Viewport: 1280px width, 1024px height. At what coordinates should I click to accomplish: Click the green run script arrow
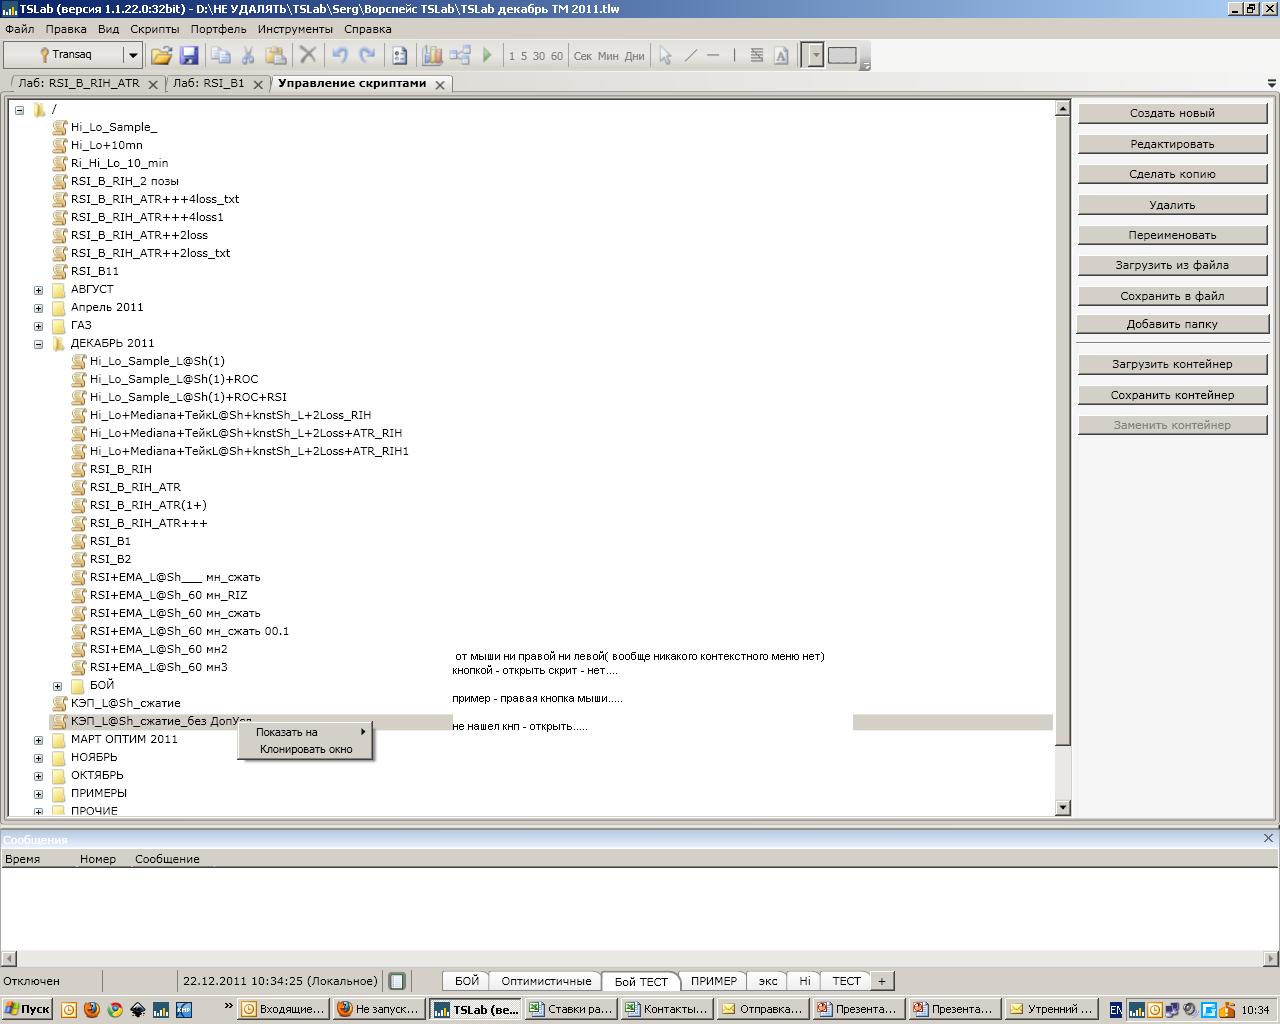click(x=488, y=56)
